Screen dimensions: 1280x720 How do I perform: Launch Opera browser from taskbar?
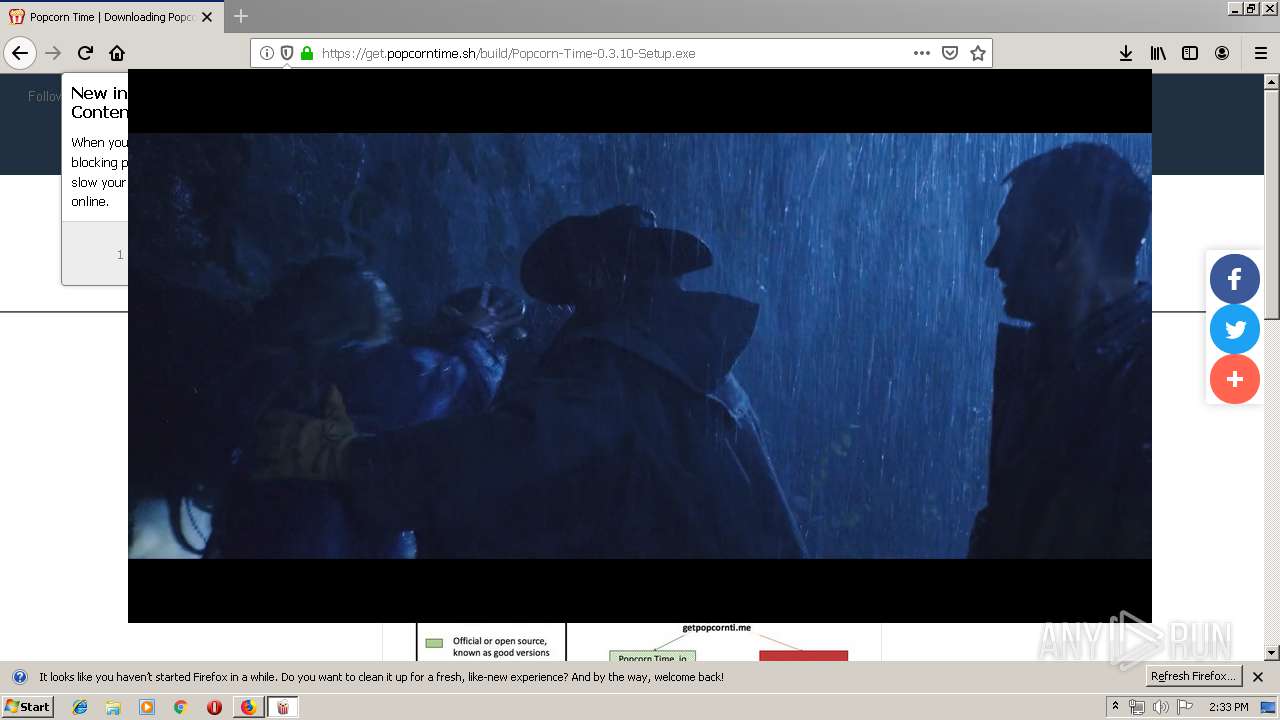pyautogui.click(x=214, y=707)
